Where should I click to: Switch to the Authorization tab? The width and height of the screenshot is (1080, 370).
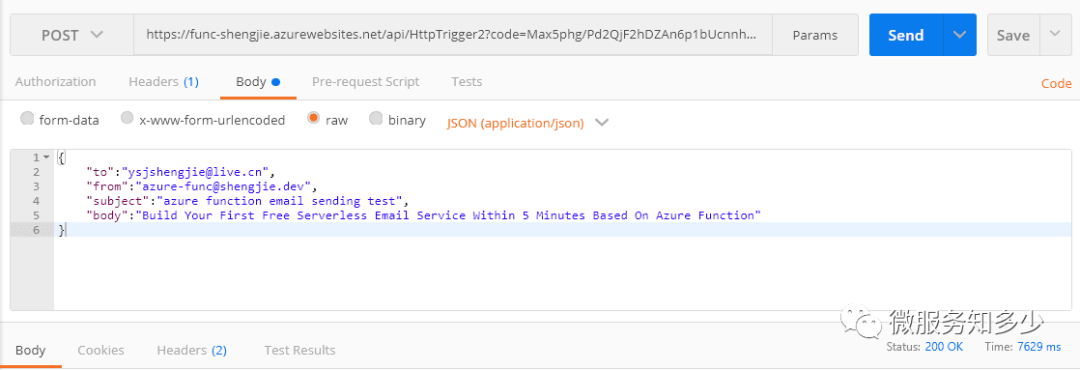point(56,81)
